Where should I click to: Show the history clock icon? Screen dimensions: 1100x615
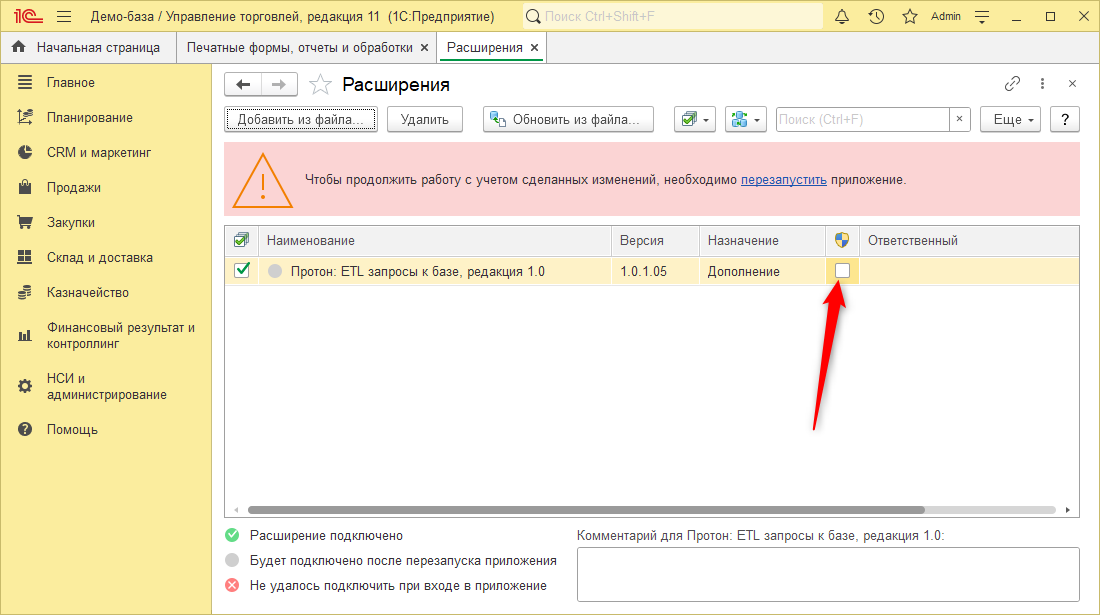point(876,16)
